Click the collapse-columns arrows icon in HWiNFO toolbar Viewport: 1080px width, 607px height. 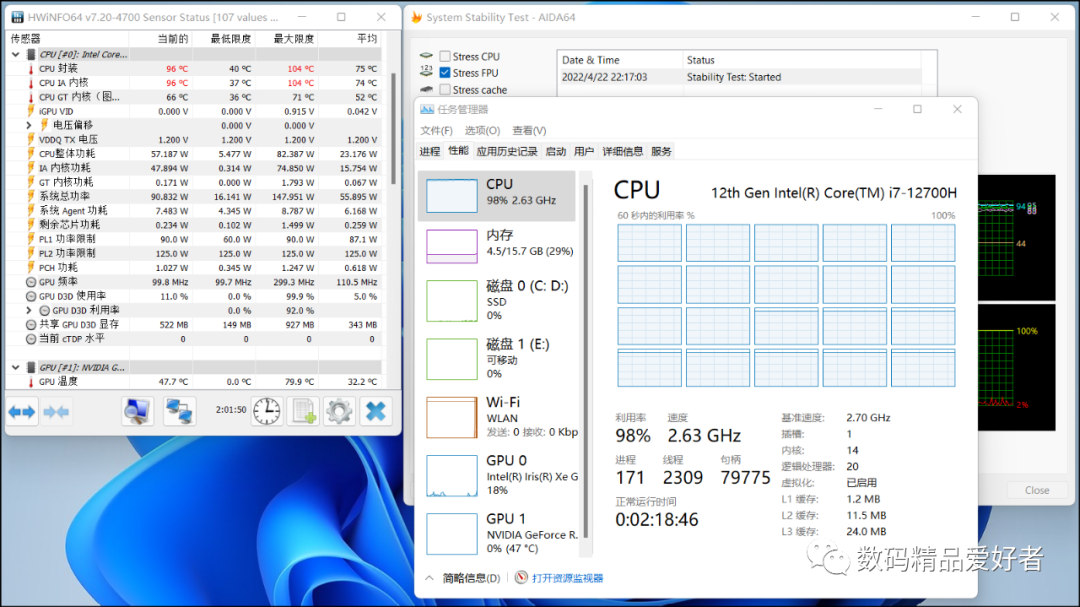pos(56,412)
